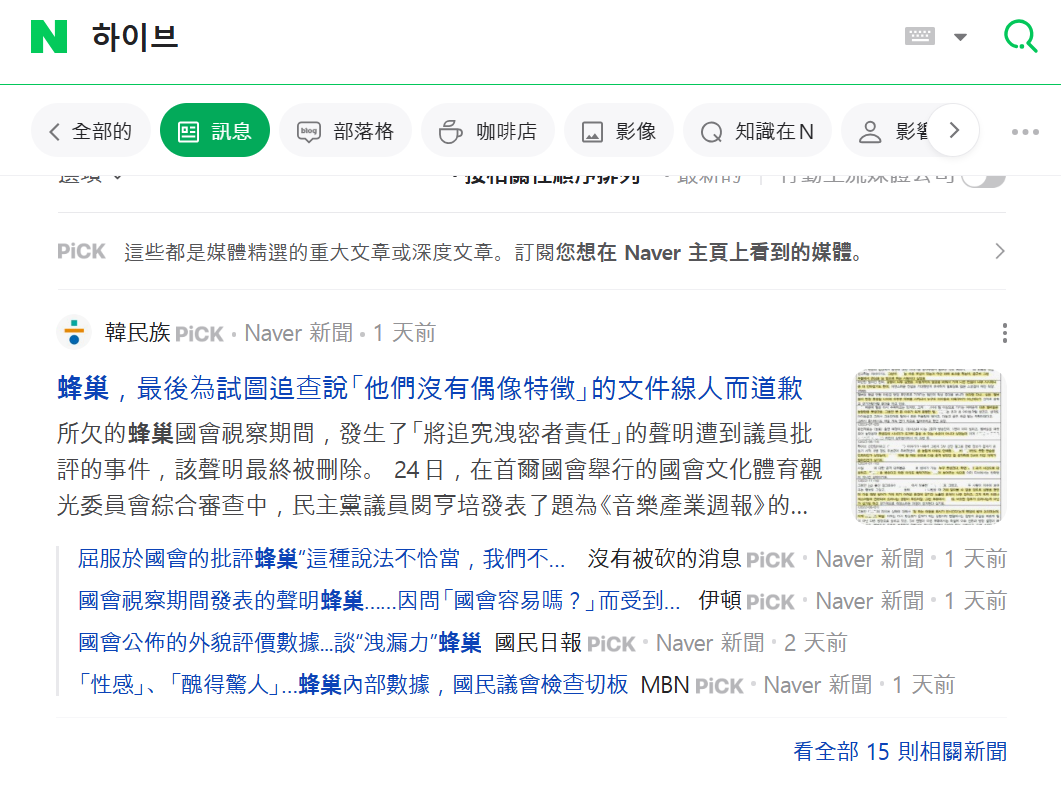Click the publisher name MBN
Viewport: 1061px width, 786px height.
point(665,685)
